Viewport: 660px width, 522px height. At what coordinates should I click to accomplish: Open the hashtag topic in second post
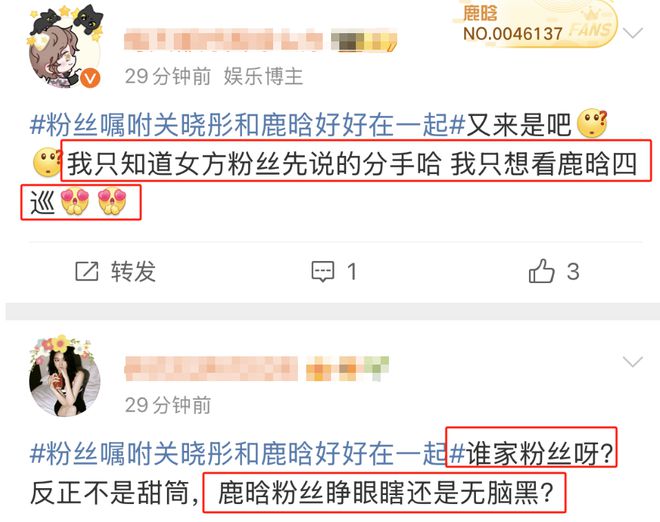click(247, 454)
